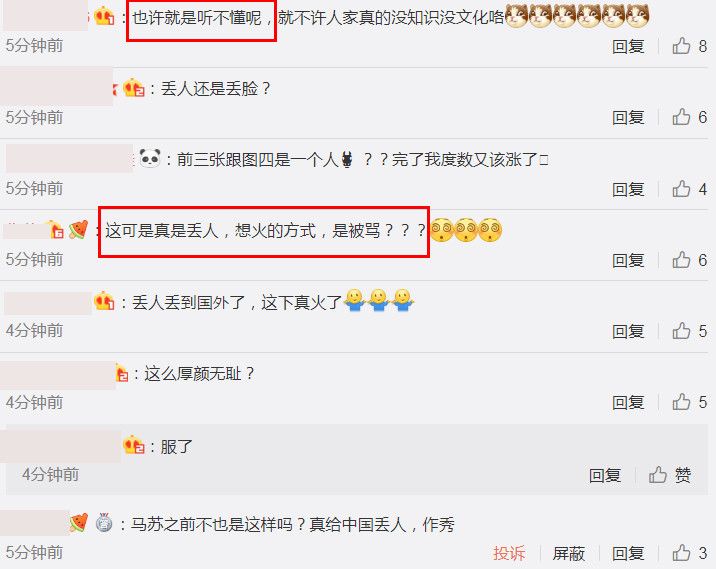This screenshot has height=569, width=716.
Task: Click the panda badge icon beside username
Action: (x=150, y=158)
